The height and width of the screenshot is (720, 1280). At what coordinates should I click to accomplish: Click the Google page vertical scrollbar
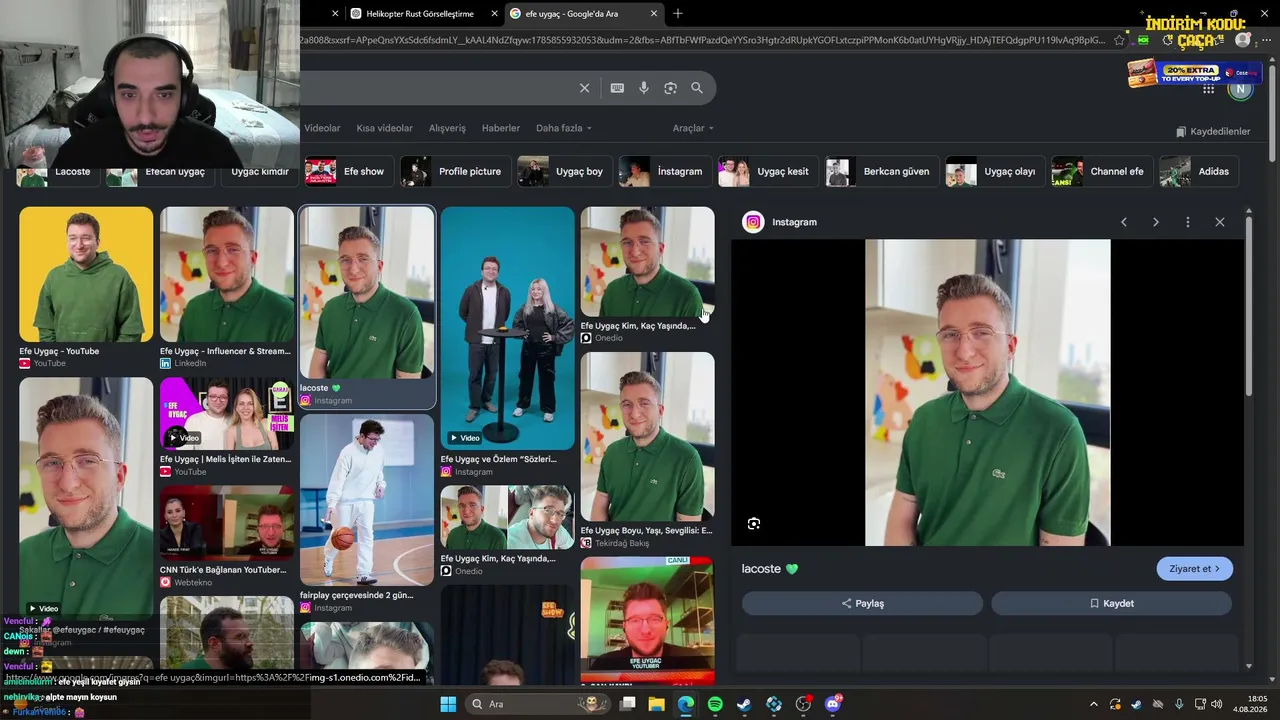1272,112
